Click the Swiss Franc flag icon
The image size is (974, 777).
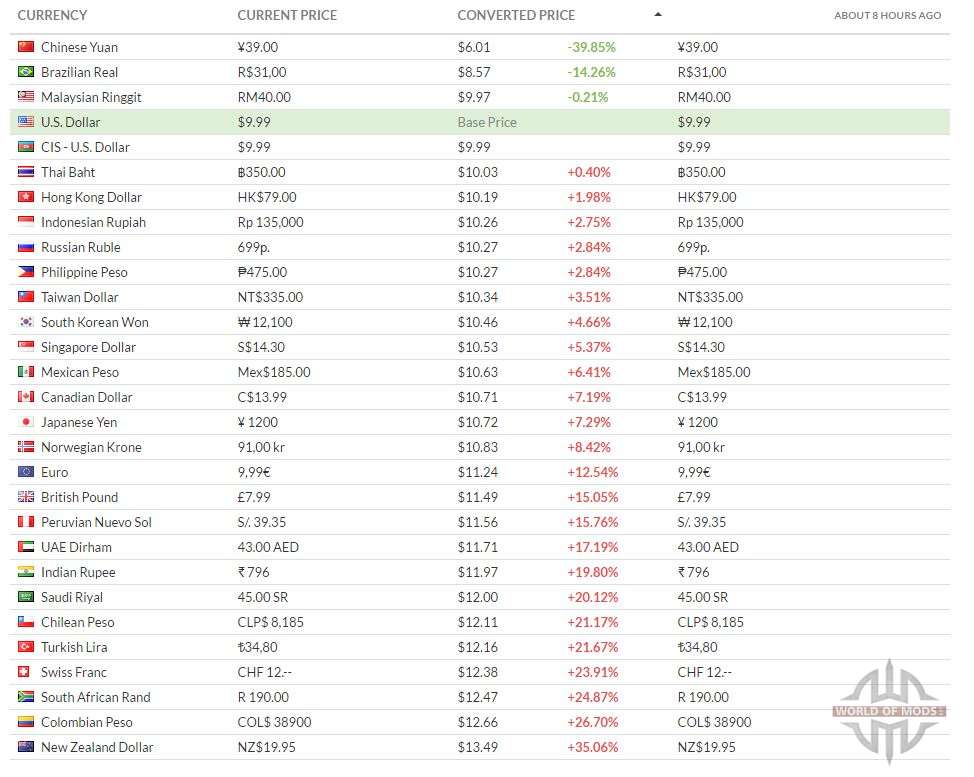[x=24, y=671]
